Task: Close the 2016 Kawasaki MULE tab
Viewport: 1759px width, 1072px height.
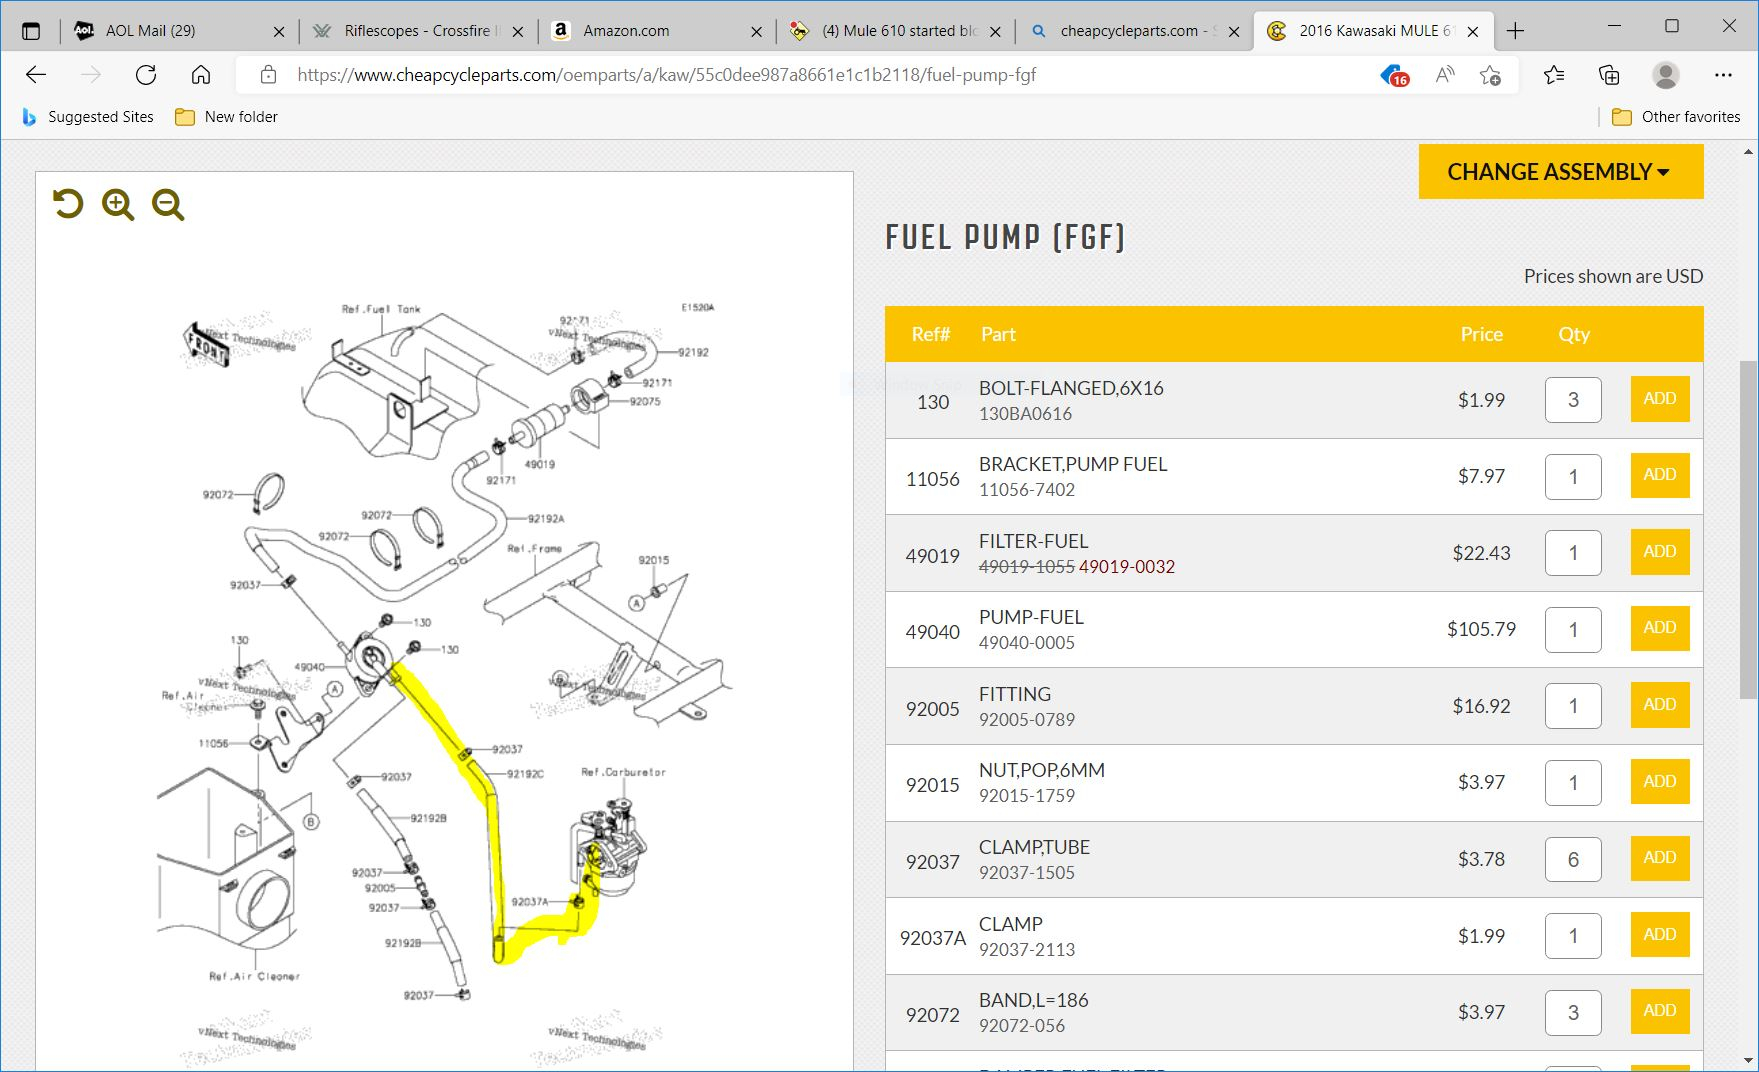Action: 1473,31
